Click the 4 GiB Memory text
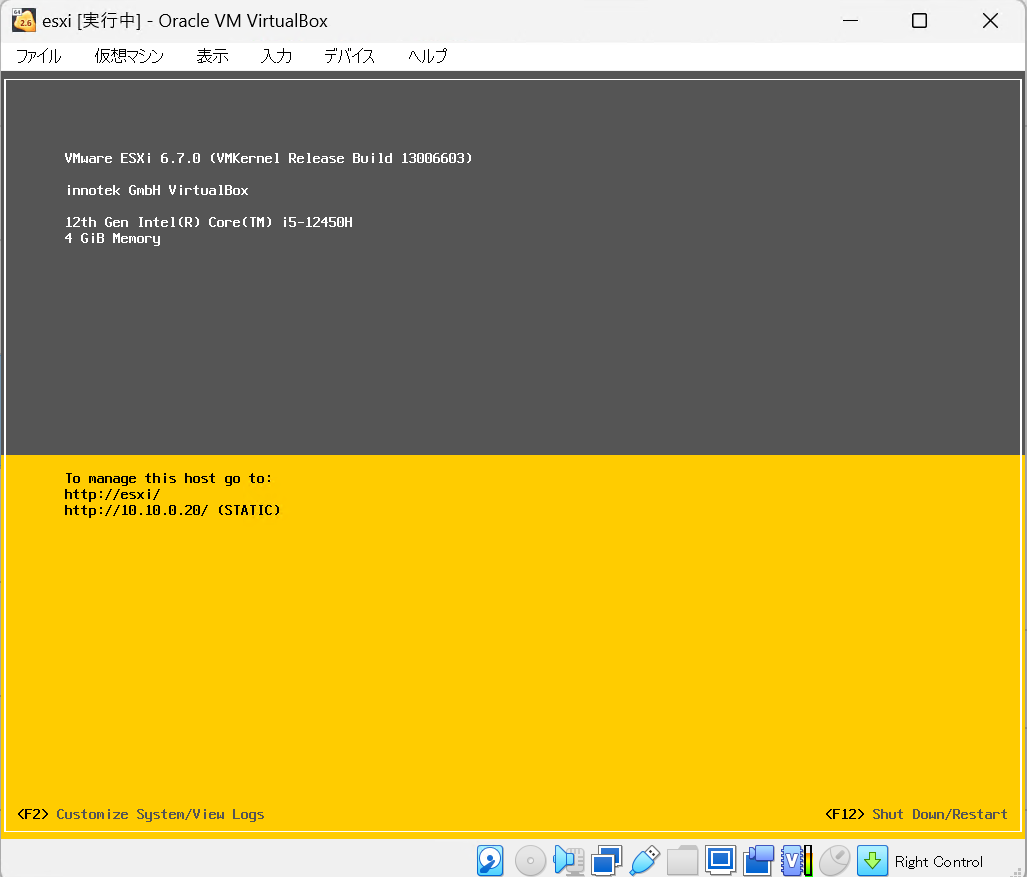Image resolution: width=1027 pixels, height=877 pixels. [113, 239]
